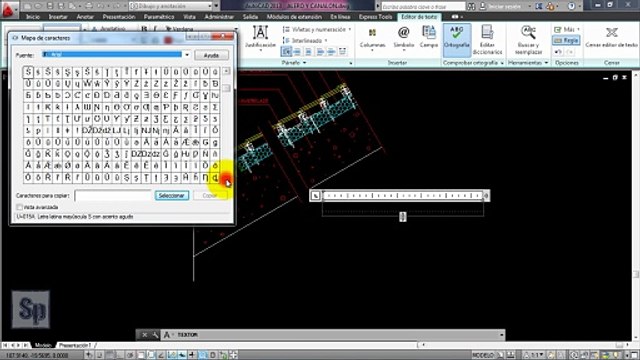
Task: Open the Símbolo @ insert tool
Action: coord(404,38)
